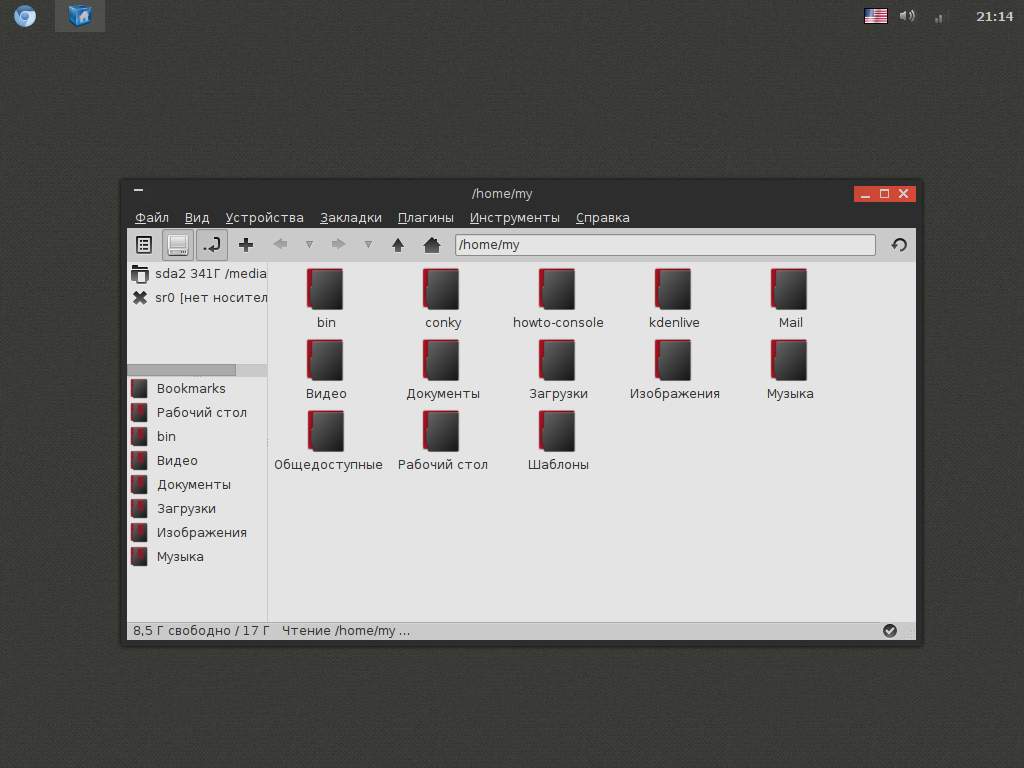Open Изображения bookmark in side panel
1024x768 pixels.
[x=197, y=533]
